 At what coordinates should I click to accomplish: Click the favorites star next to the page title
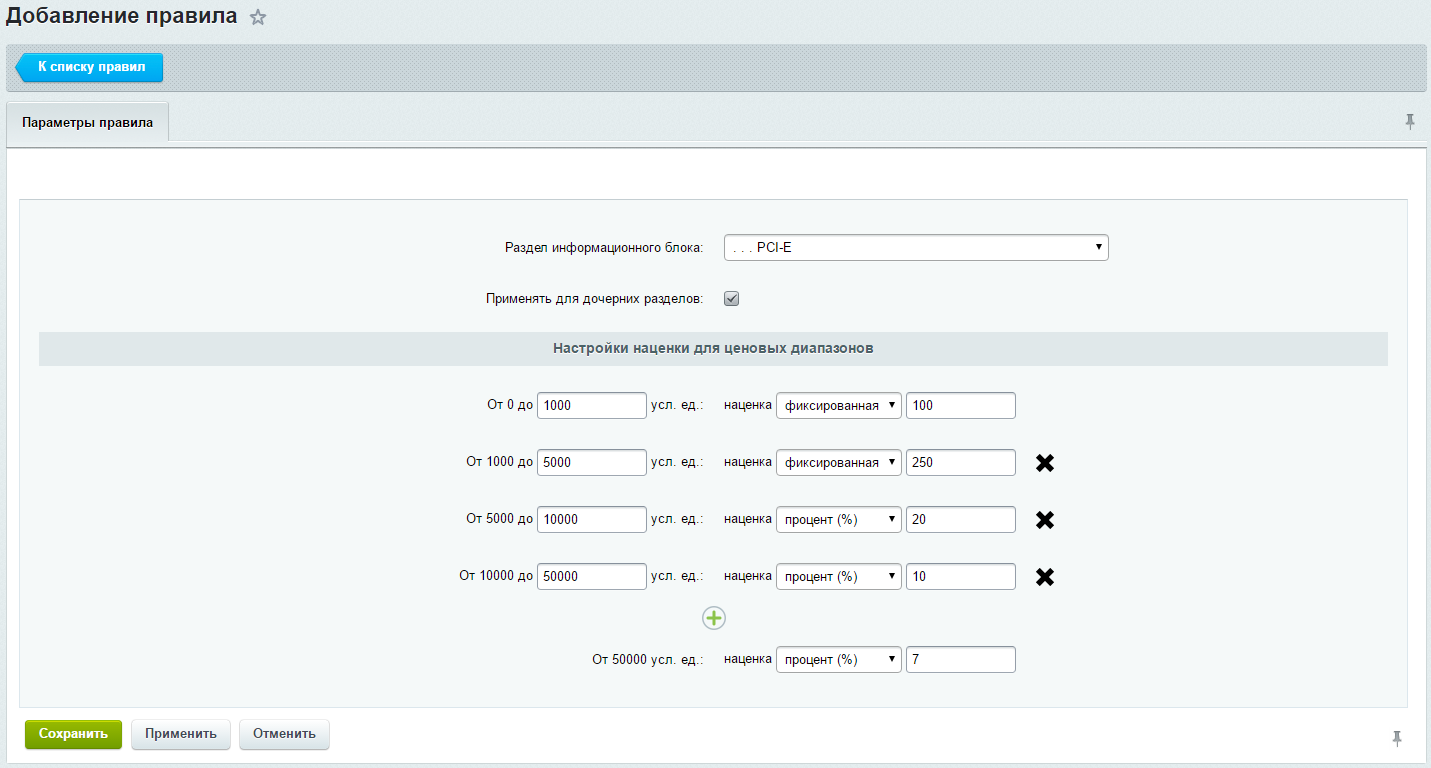pos(258,17)
